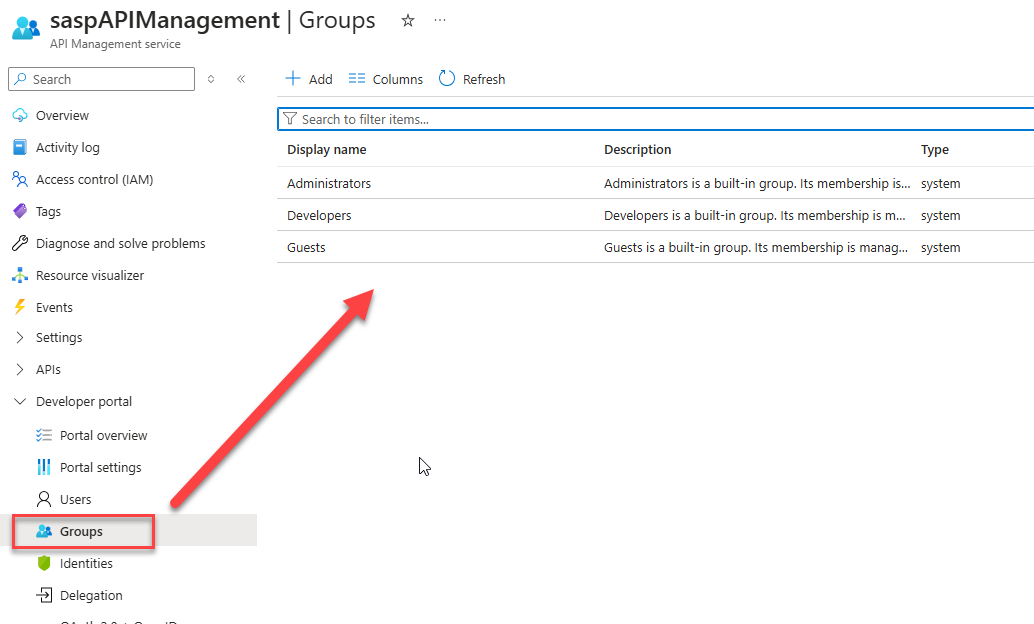Open Access control (IAM) page
Image resolution: width=1034 pixels, height=624 pixels.
pos(82,179)
